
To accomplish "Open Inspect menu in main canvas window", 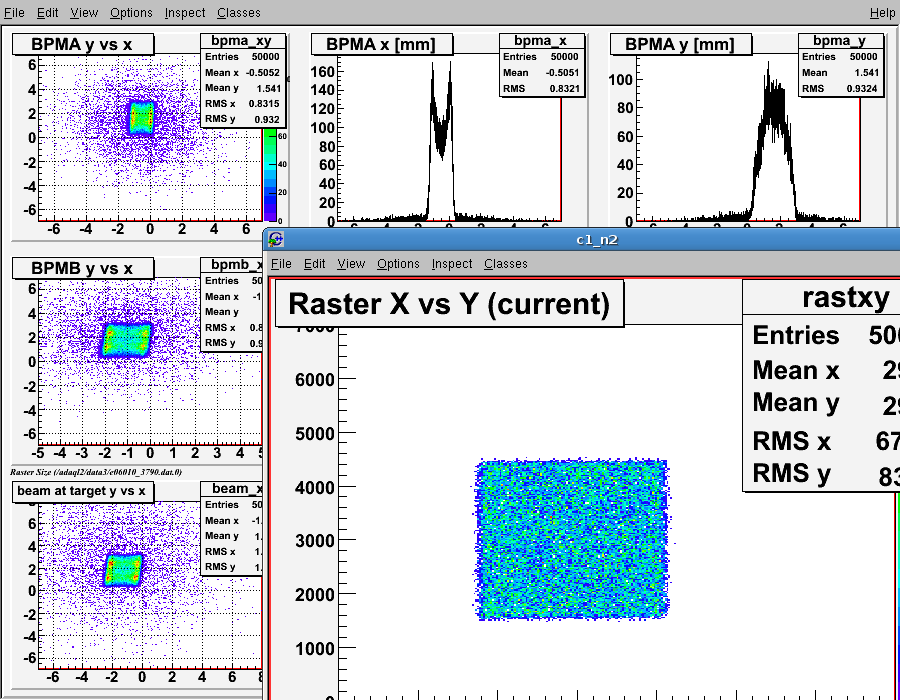I will point(185,13).
